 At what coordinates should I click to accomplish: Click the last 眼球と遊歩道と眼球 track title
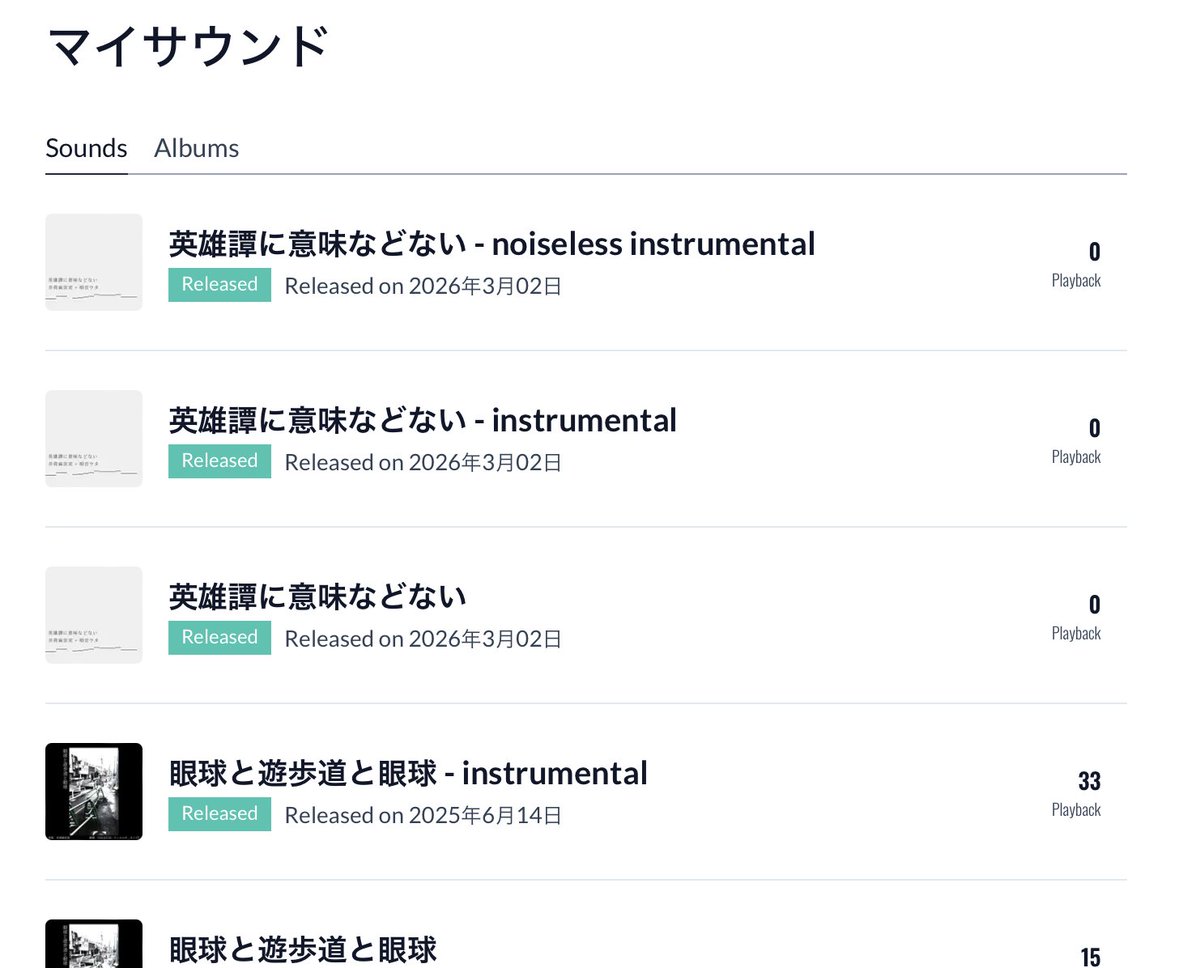pyautogui.click(x=303, y=949)
